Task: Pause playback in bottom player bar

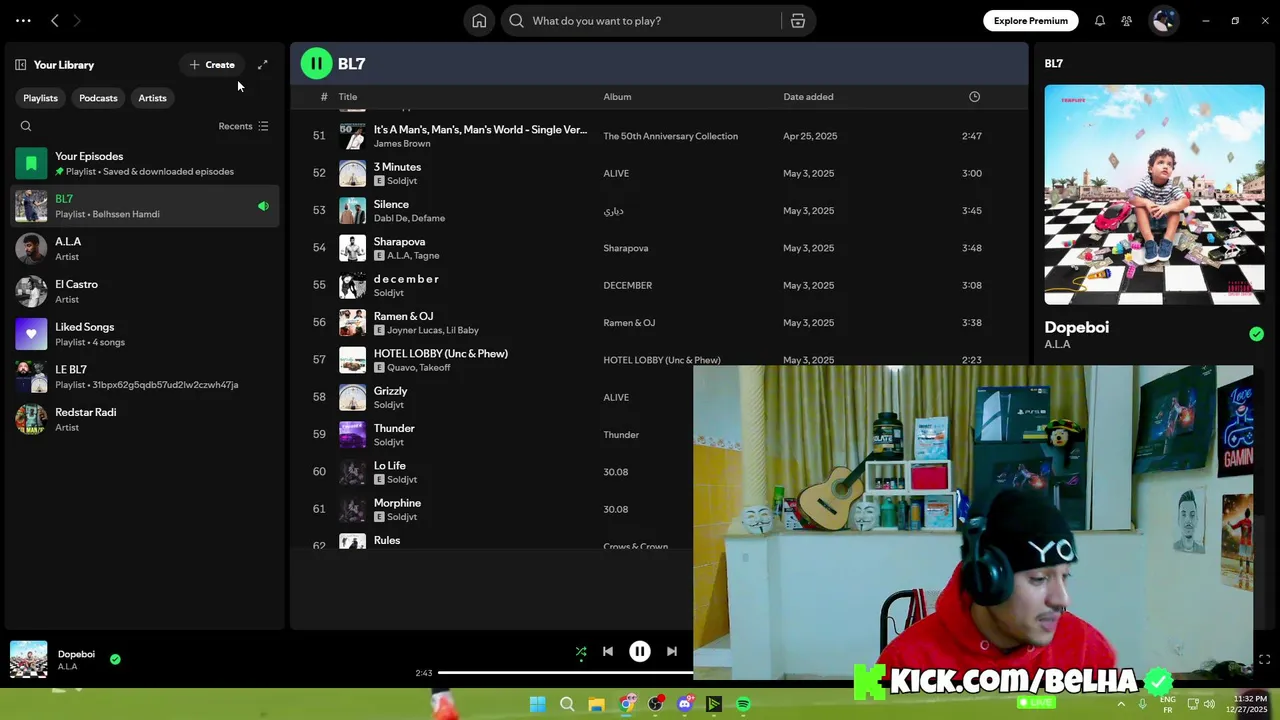Action: pyautogui.click(x=640, y=651)
